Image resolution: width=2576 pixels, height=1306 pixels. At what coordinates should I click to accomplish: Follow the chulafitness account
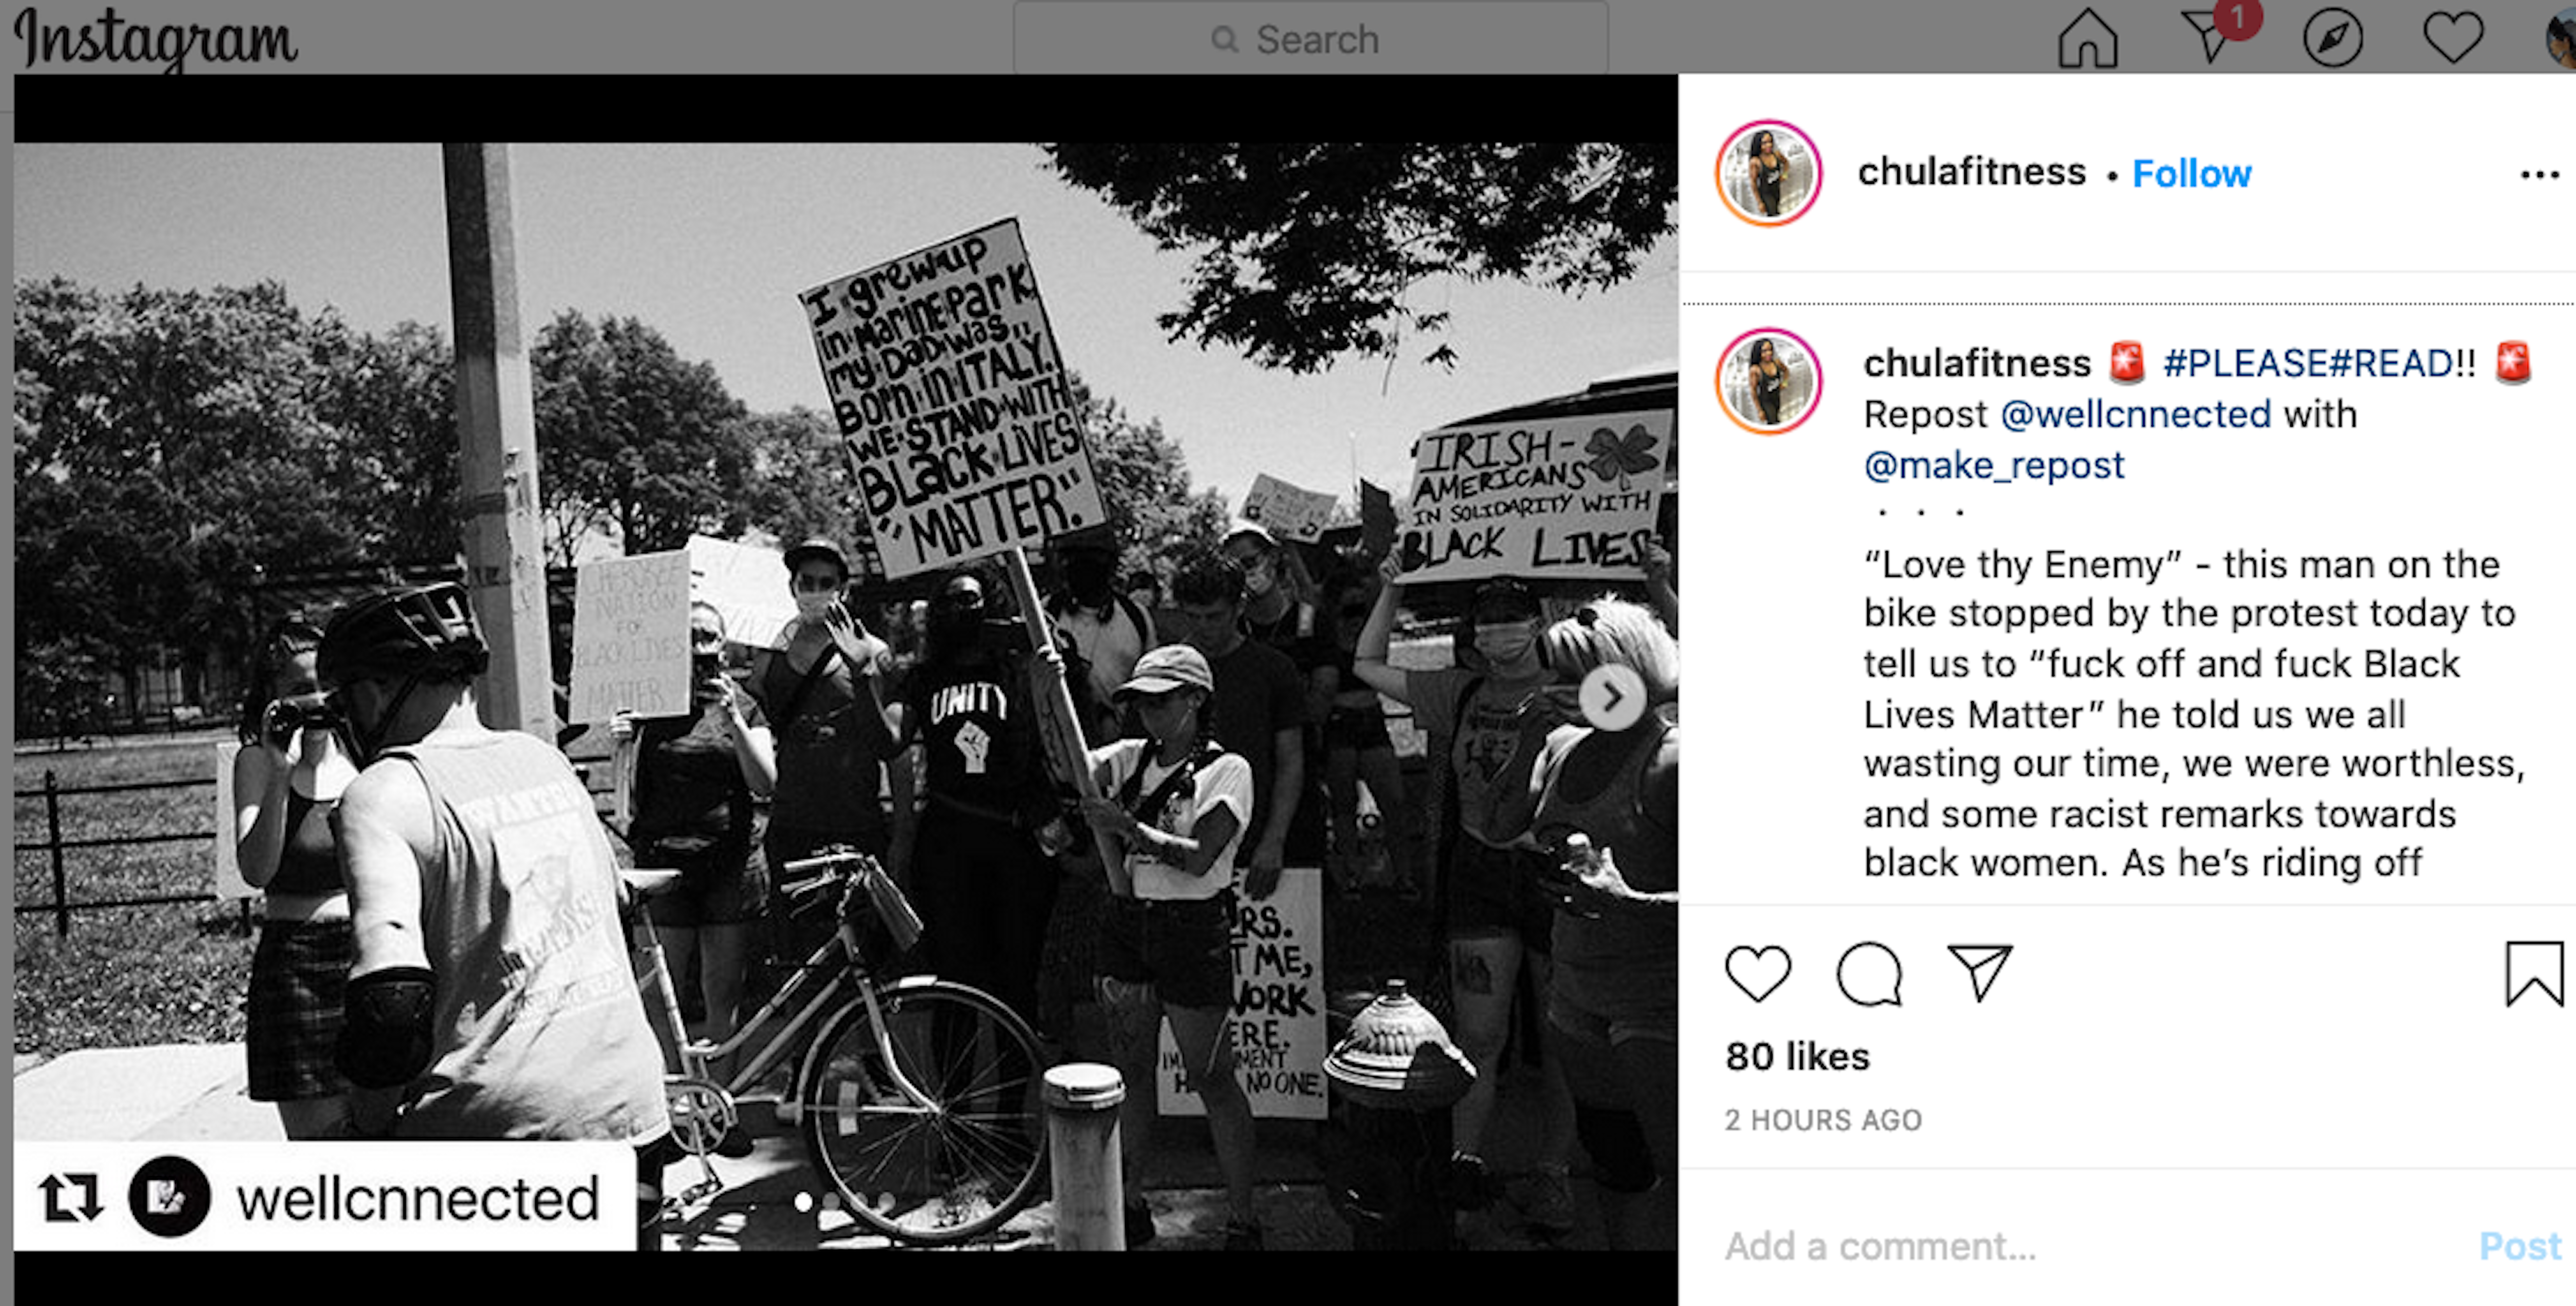coord(2191,174)
